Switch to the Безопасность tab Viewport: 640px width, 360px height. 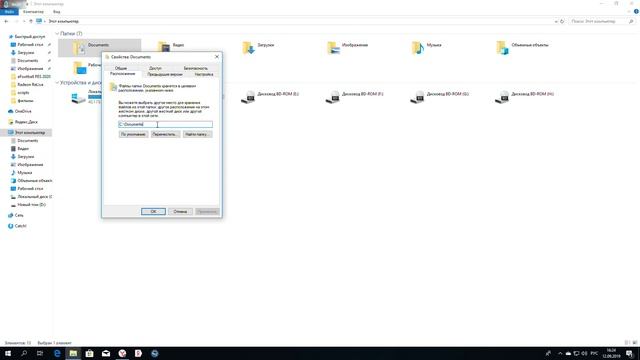(196, 68)
